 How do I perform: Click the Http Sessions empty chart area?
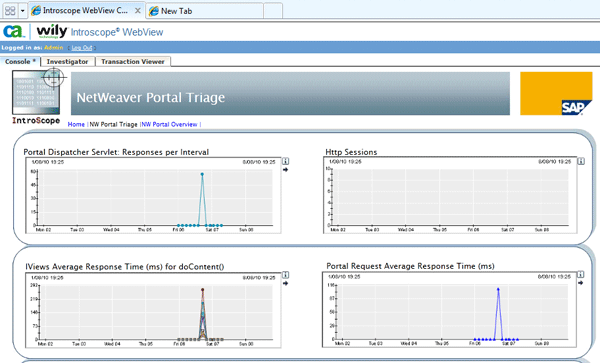pos(450,197)
